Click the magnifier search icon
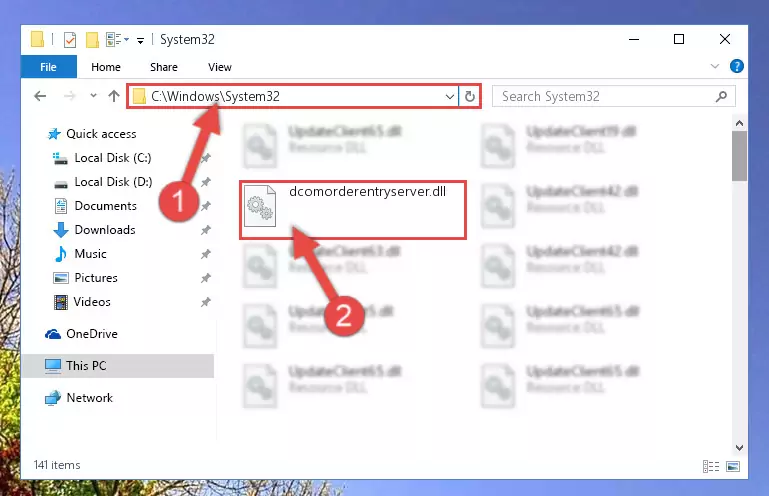 (721, 97)
